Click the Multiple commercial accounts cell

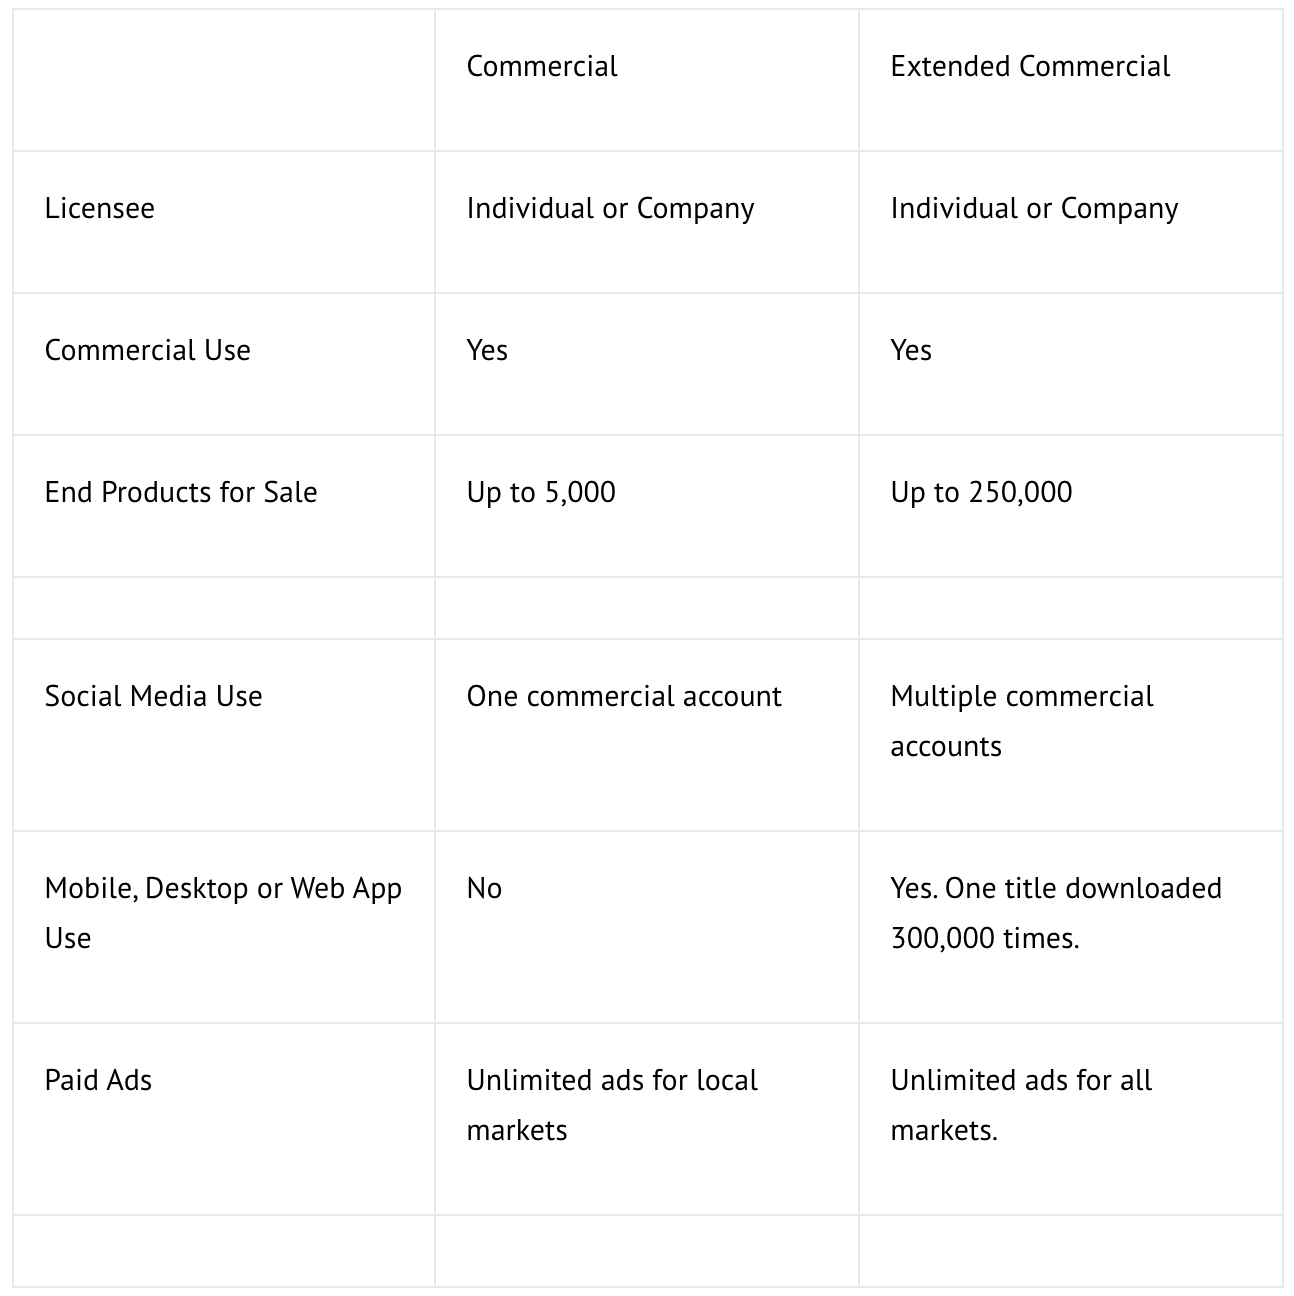pyautogui.click(x=1021, y=721)
